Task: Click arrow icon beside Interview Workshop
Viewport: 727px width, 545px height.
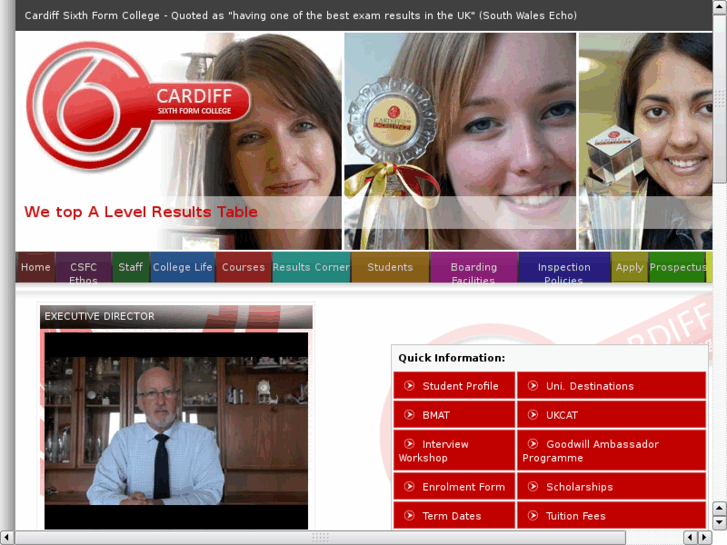Action: [x=409, y=444]
